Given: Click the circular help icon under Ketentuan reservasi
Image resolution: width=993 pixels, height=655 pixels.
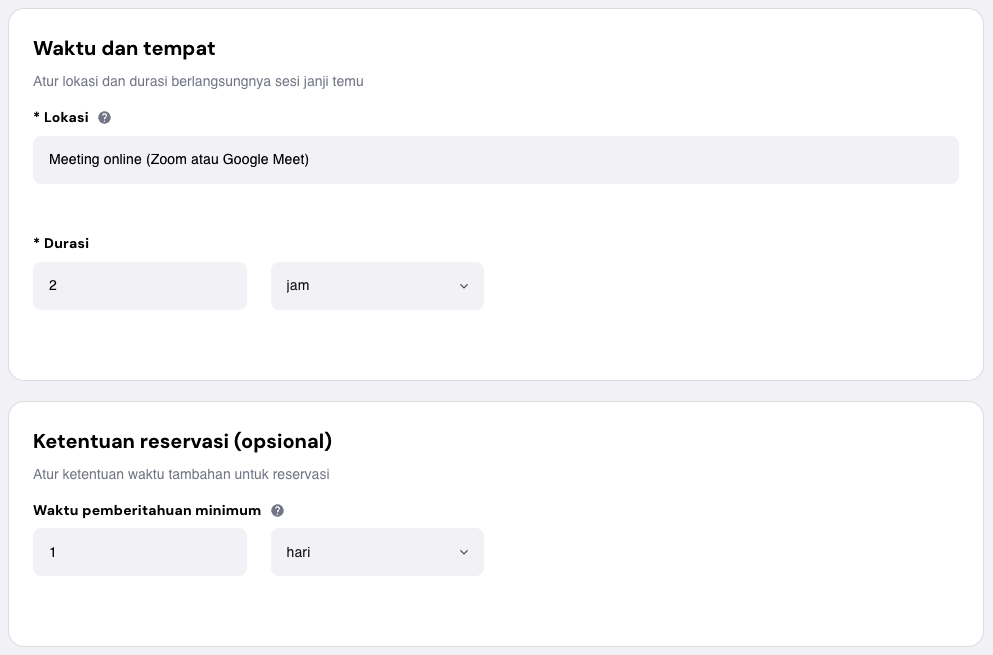Looking at the screenshot, I should [x=278, y=510].
